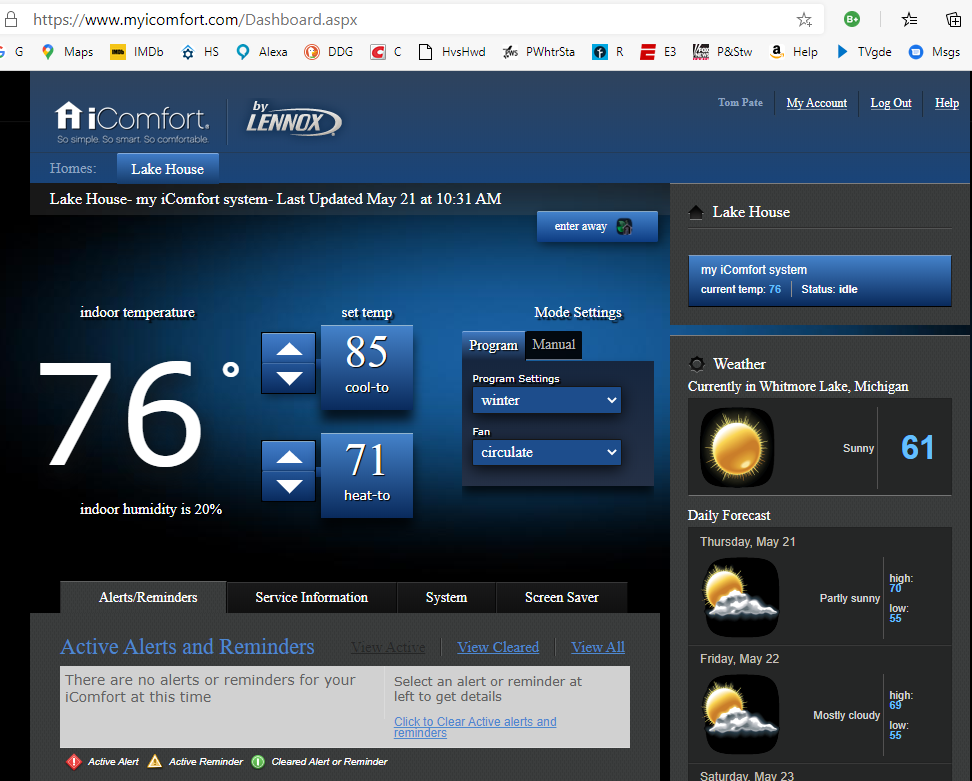Click the site lock icon in address bar
Screen dimensions: 972x781
(11, 20)
